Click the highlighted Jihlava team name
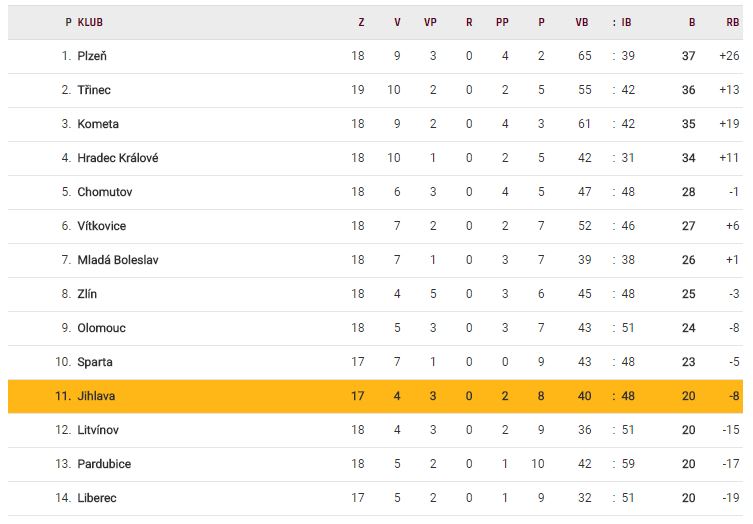Viewport: 753px width, 524px height. tap(96, 396)
